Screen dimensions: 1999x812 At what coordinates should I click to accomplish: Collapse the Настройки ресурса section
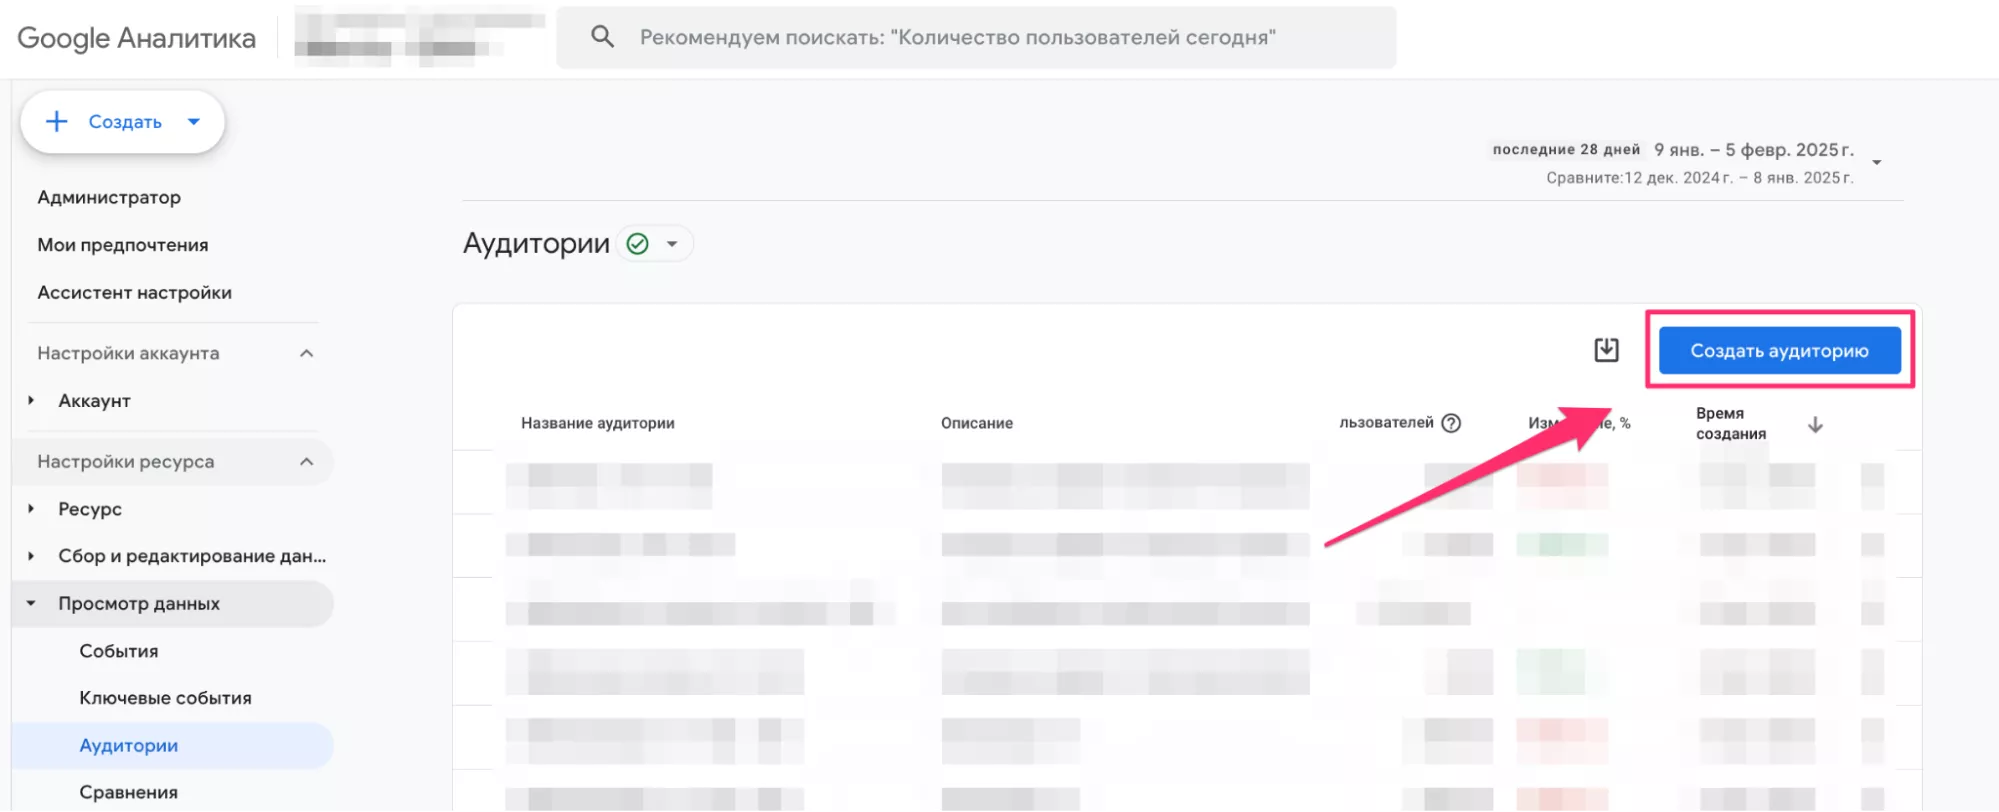point(307,461)
